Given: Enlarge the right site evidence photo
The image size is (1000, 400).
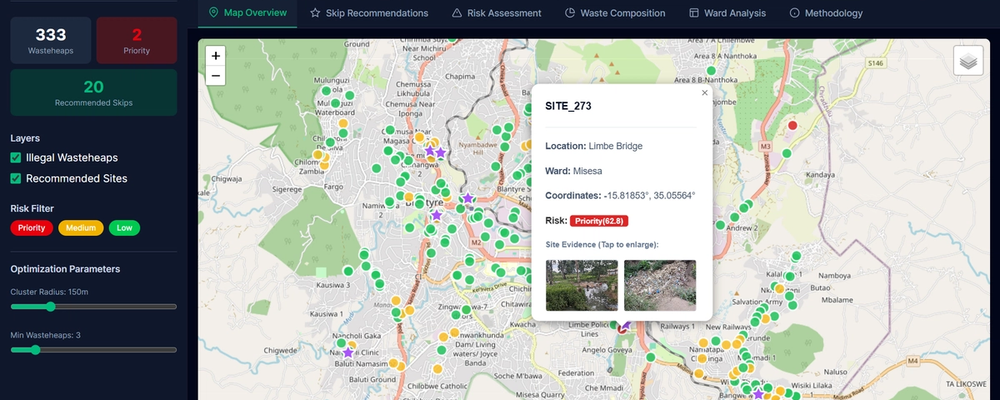Looking at the screenshot, I should point(660,285).
